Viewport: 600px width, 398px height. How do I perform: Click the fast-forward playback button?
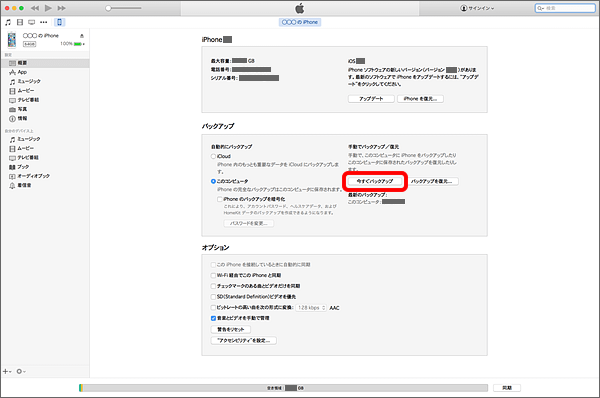coord(61,8)
